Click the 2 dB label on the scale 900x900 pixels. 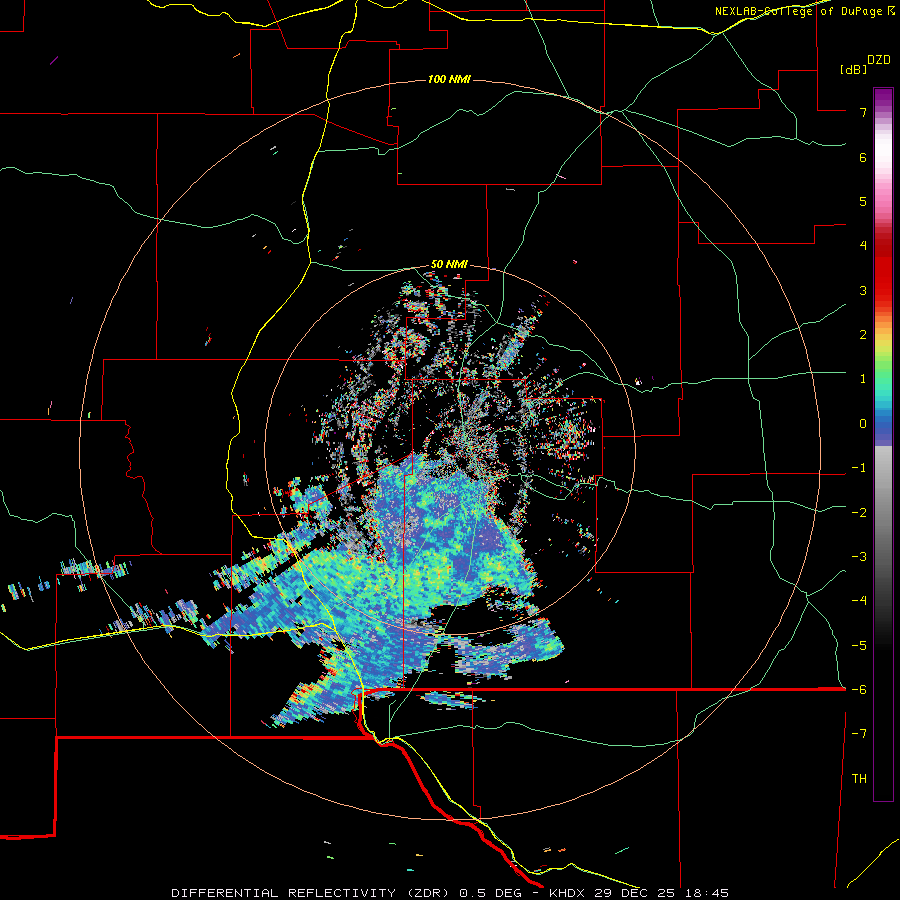pyautogui.click(x=863, y=335)
